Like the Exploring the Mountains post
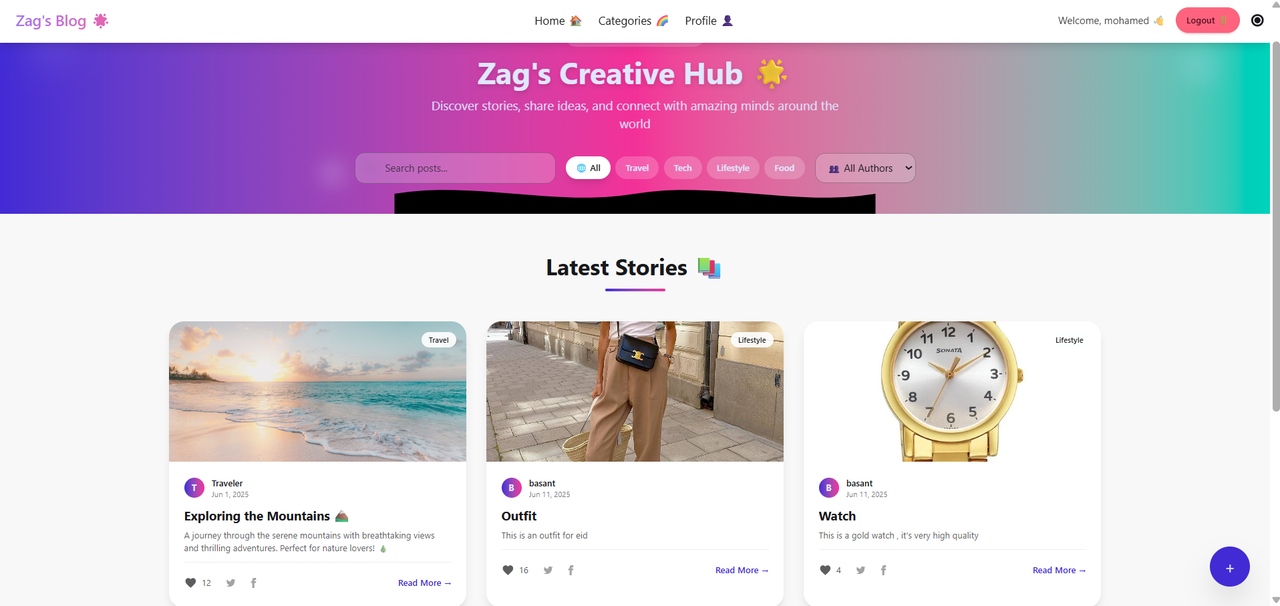1280x606 pixels. (191, 583)
